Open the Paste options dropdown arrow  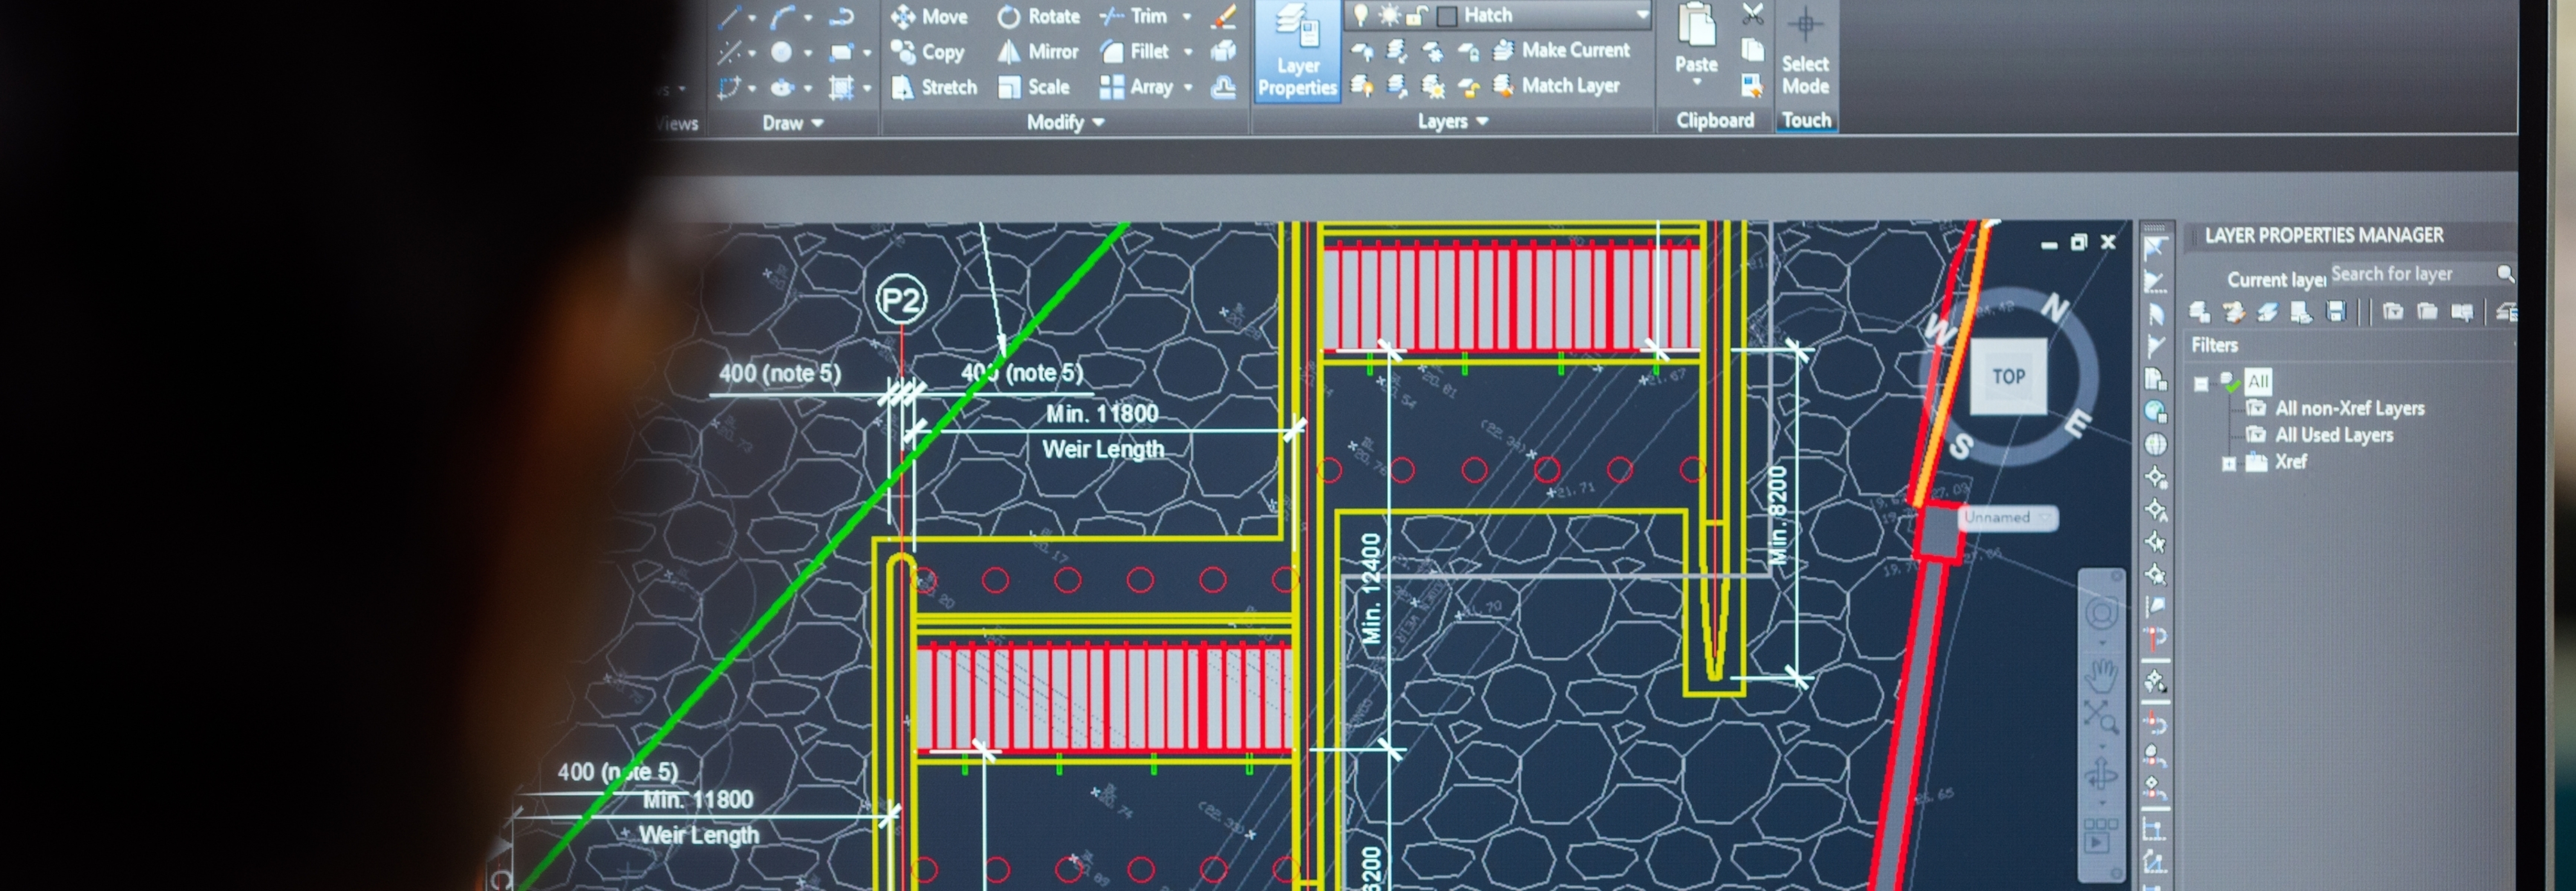tap(1696, 82)
